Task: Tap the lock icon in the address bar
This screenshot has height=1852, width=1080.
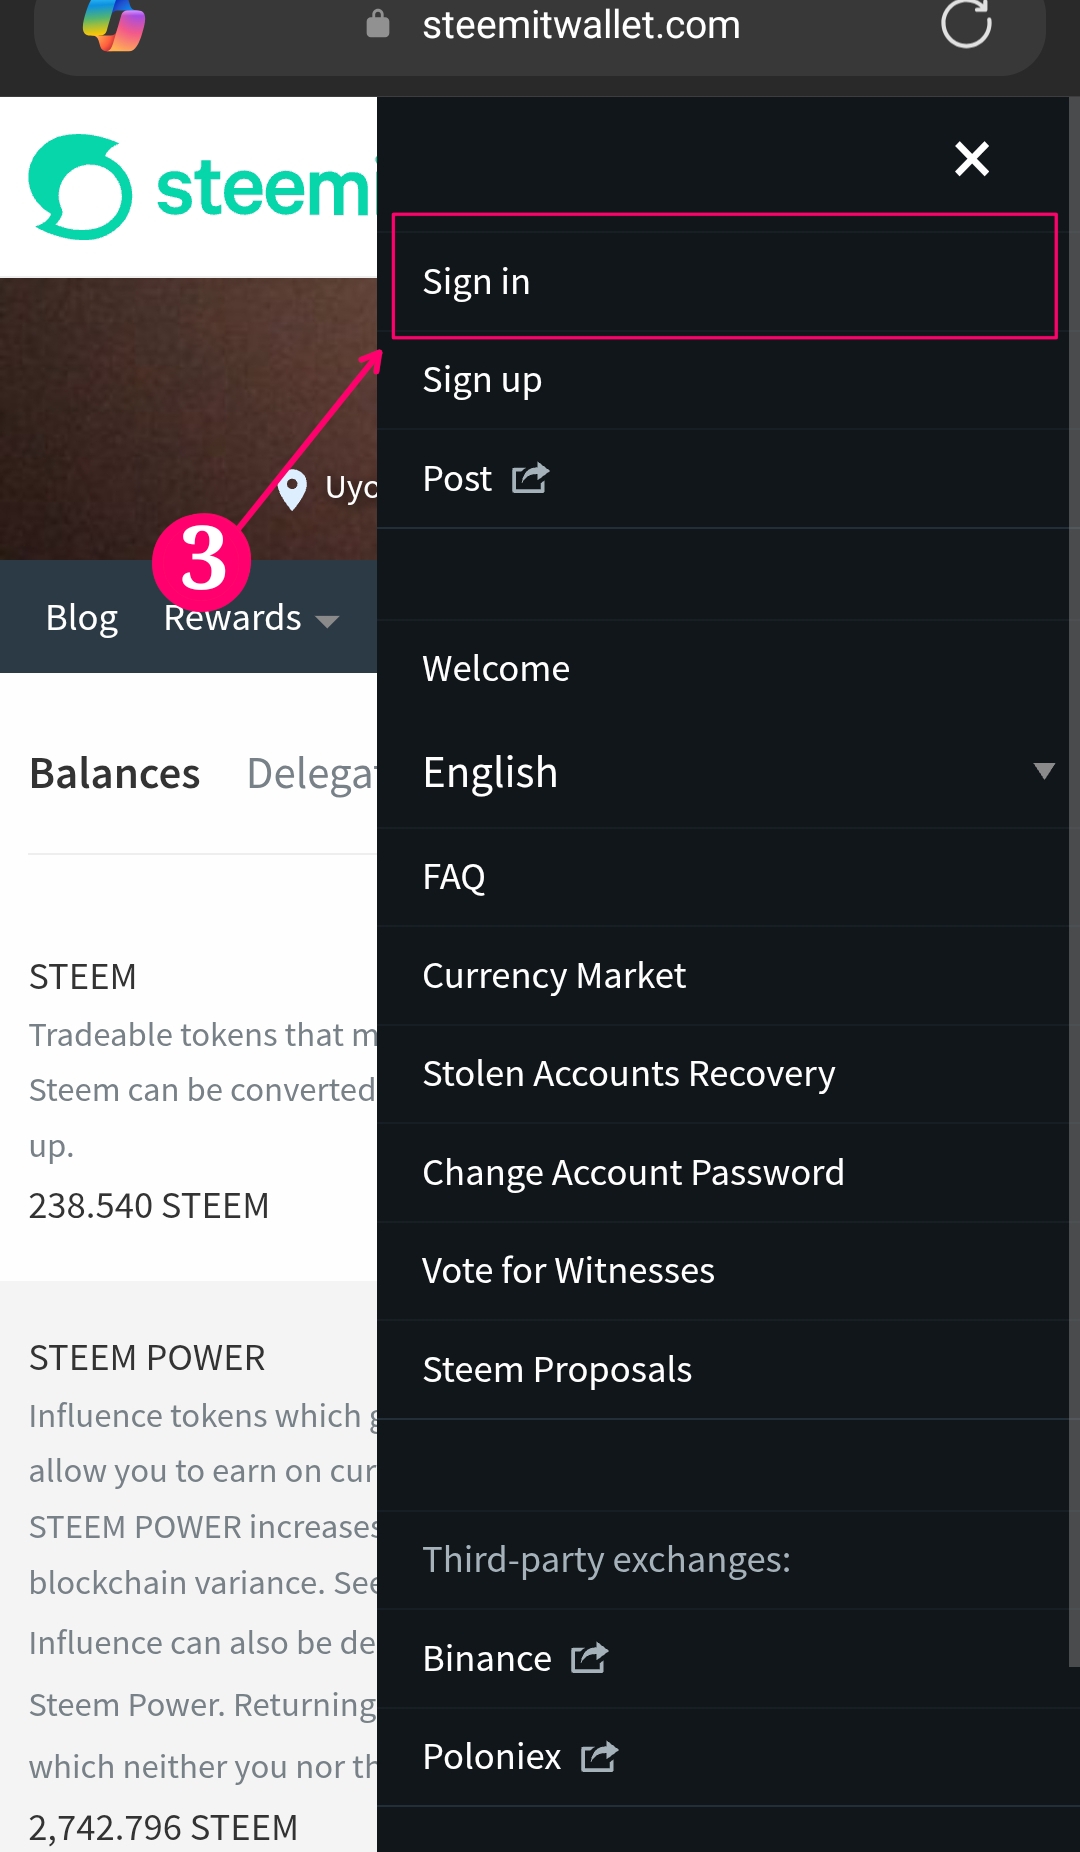Action: tap(378, 23)
